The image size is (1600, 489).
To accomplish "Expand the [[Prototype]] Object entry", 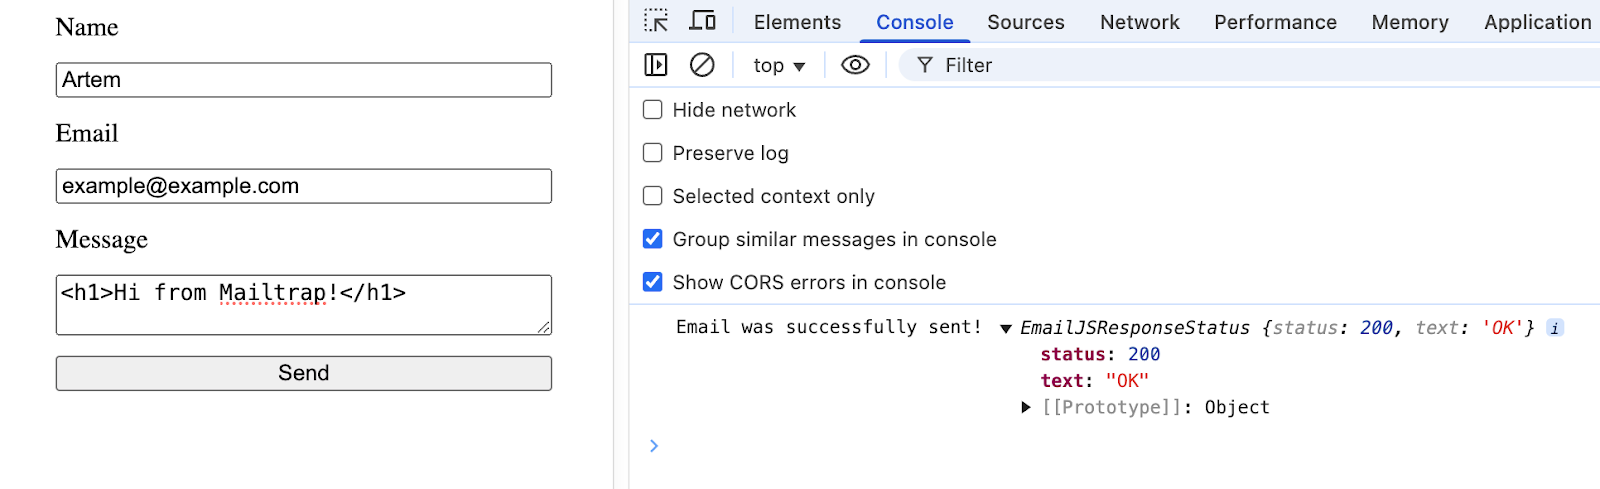I will coord(1026,407).
